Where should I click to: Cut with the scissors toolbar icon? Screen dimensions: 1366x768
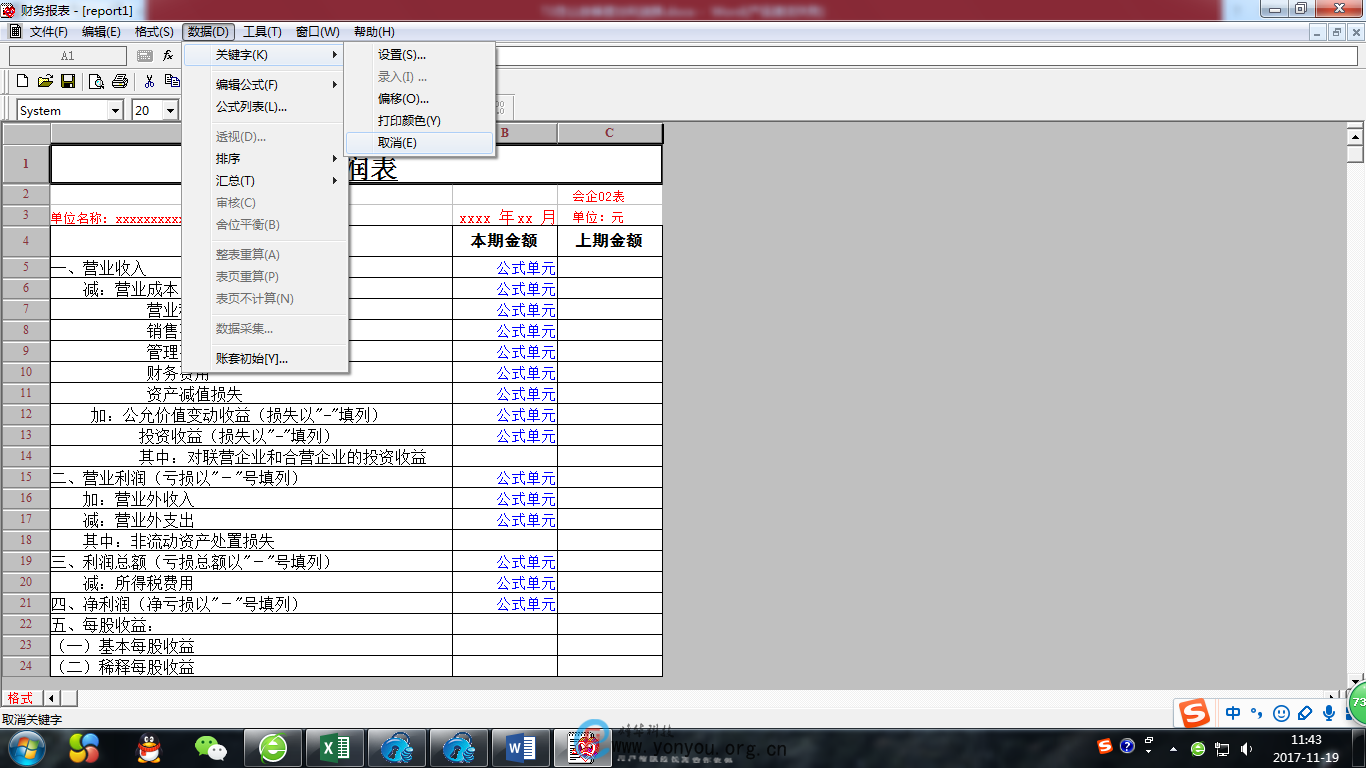[149, 81]
